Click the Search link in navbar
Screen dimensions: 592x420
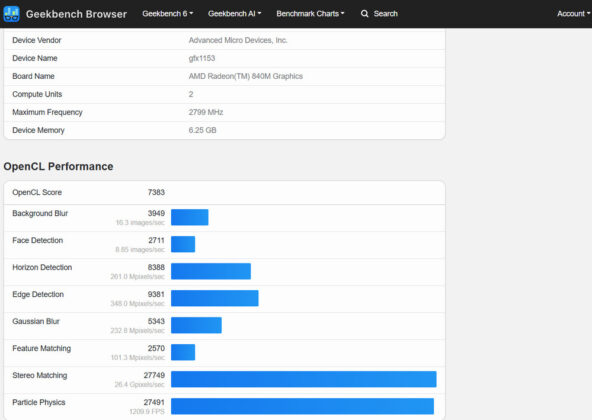pyautogui.click(x=385, y=14)
